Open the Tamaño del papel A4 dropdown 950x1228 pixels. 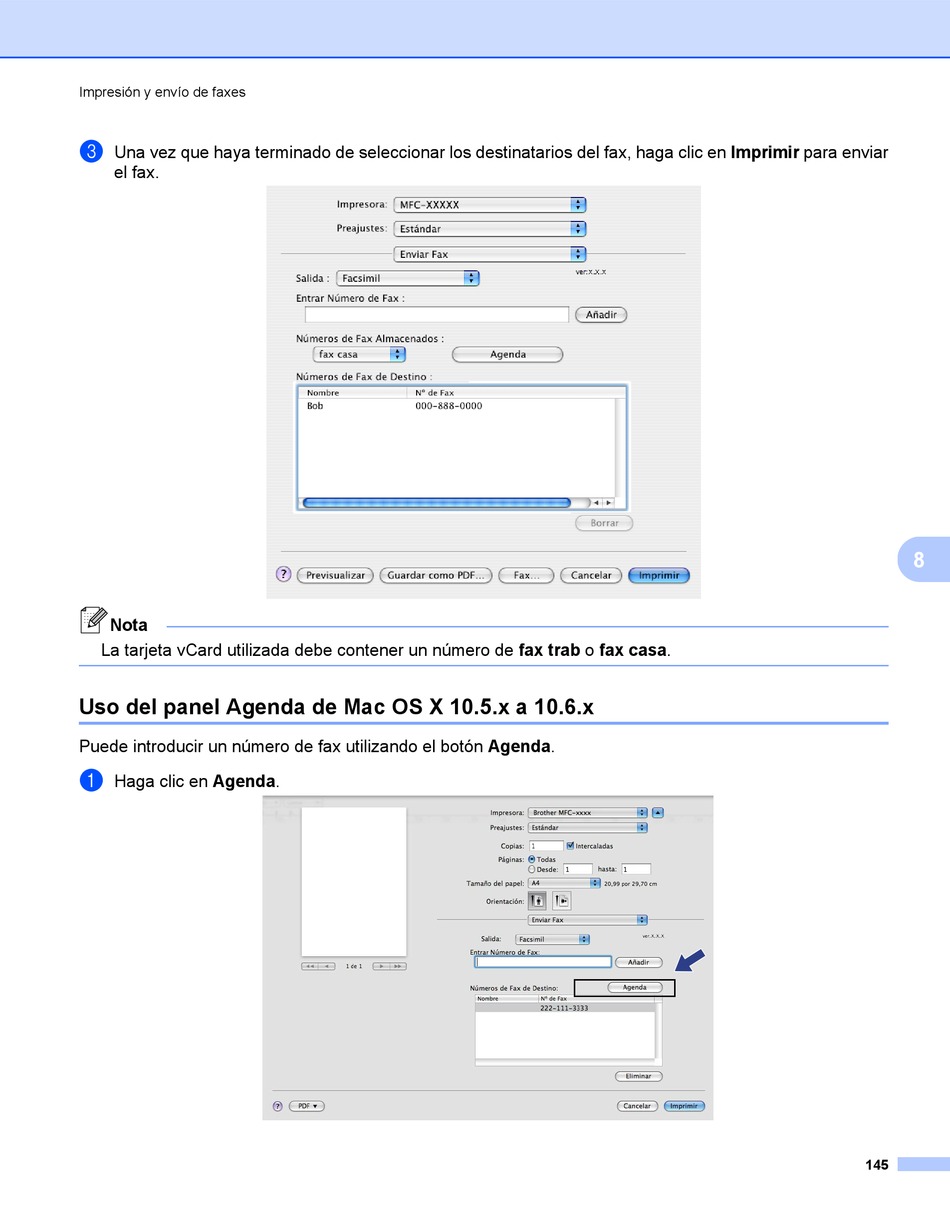pyautogui.click(x=564, y=883)
